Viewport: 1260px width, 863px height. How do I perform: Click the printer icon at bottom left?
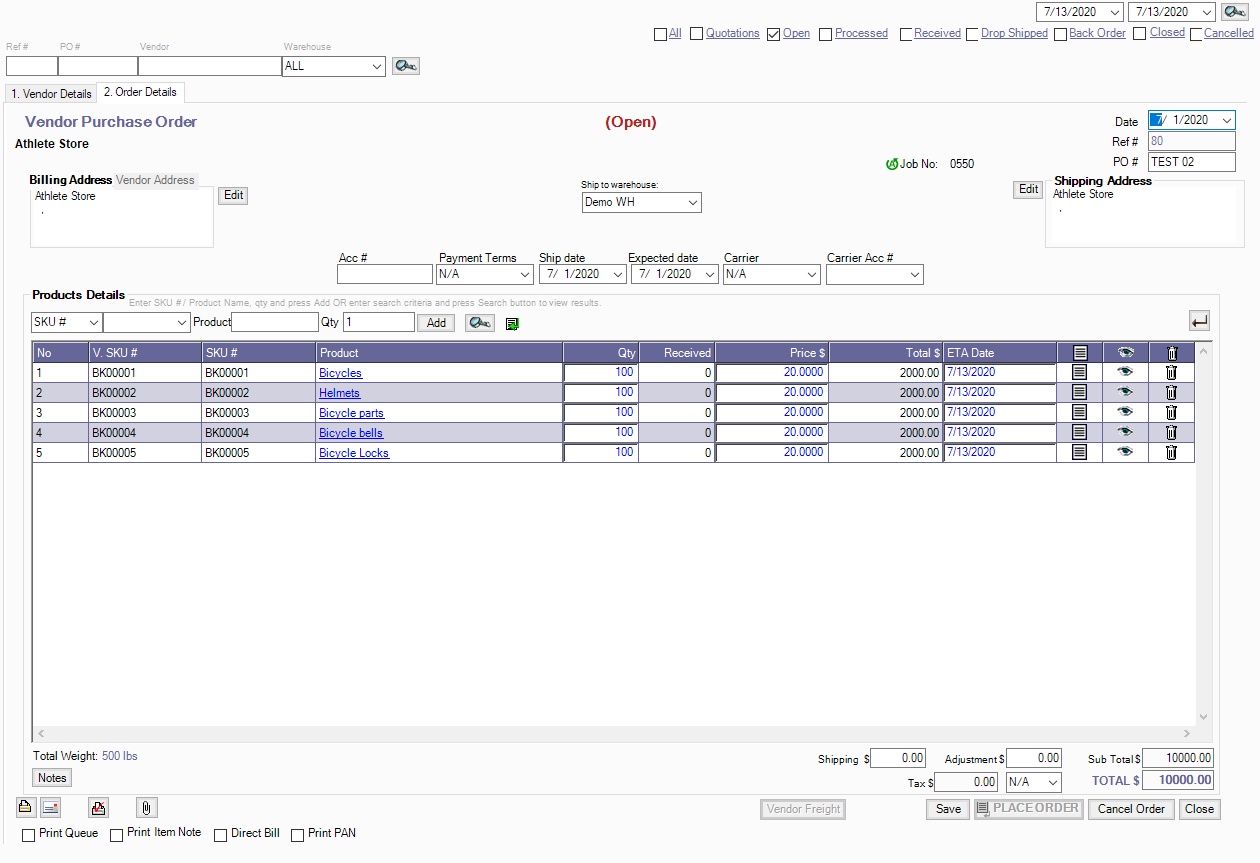pyautogui.click(x=25, y=808)
